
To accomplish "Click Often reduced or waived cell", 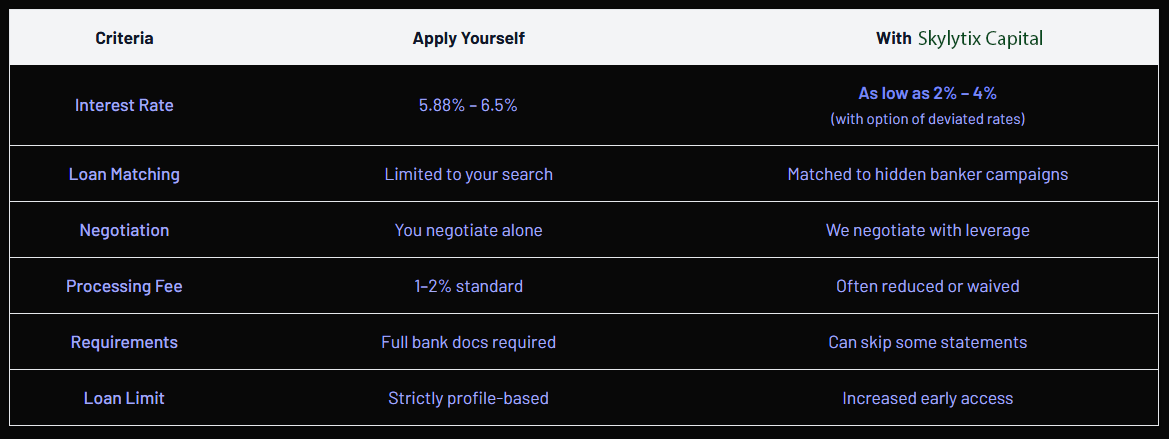I will (x=927, y=286).
